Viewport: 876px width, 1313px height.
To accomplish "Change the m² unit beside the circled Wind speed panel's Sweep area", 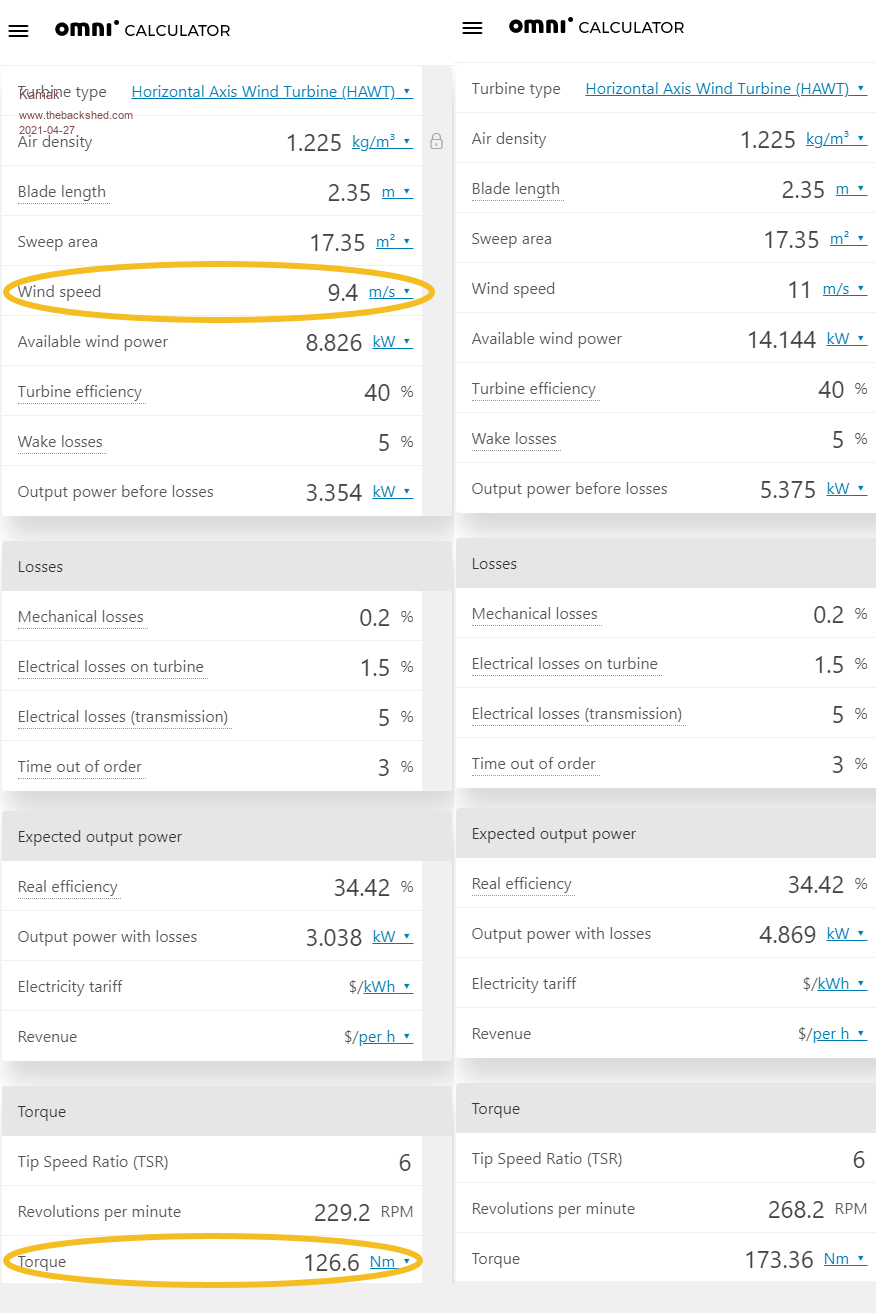I will coord(394,242).
